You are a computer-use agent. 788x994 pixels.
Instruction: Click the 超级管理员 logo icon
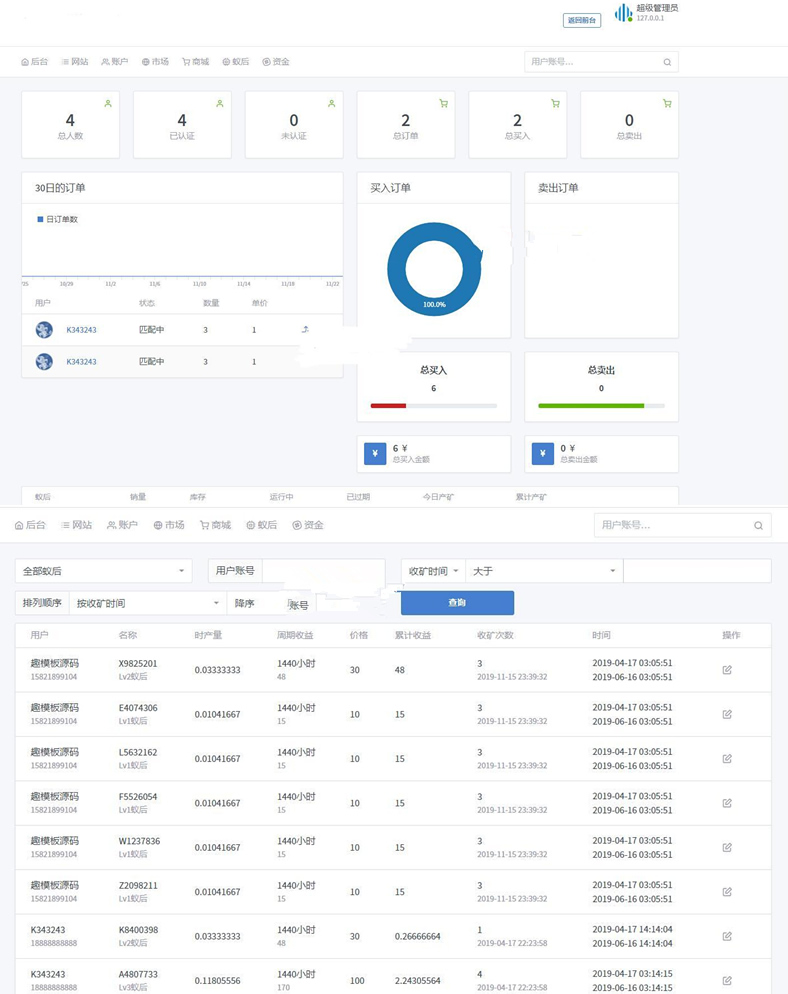(623, 13)
